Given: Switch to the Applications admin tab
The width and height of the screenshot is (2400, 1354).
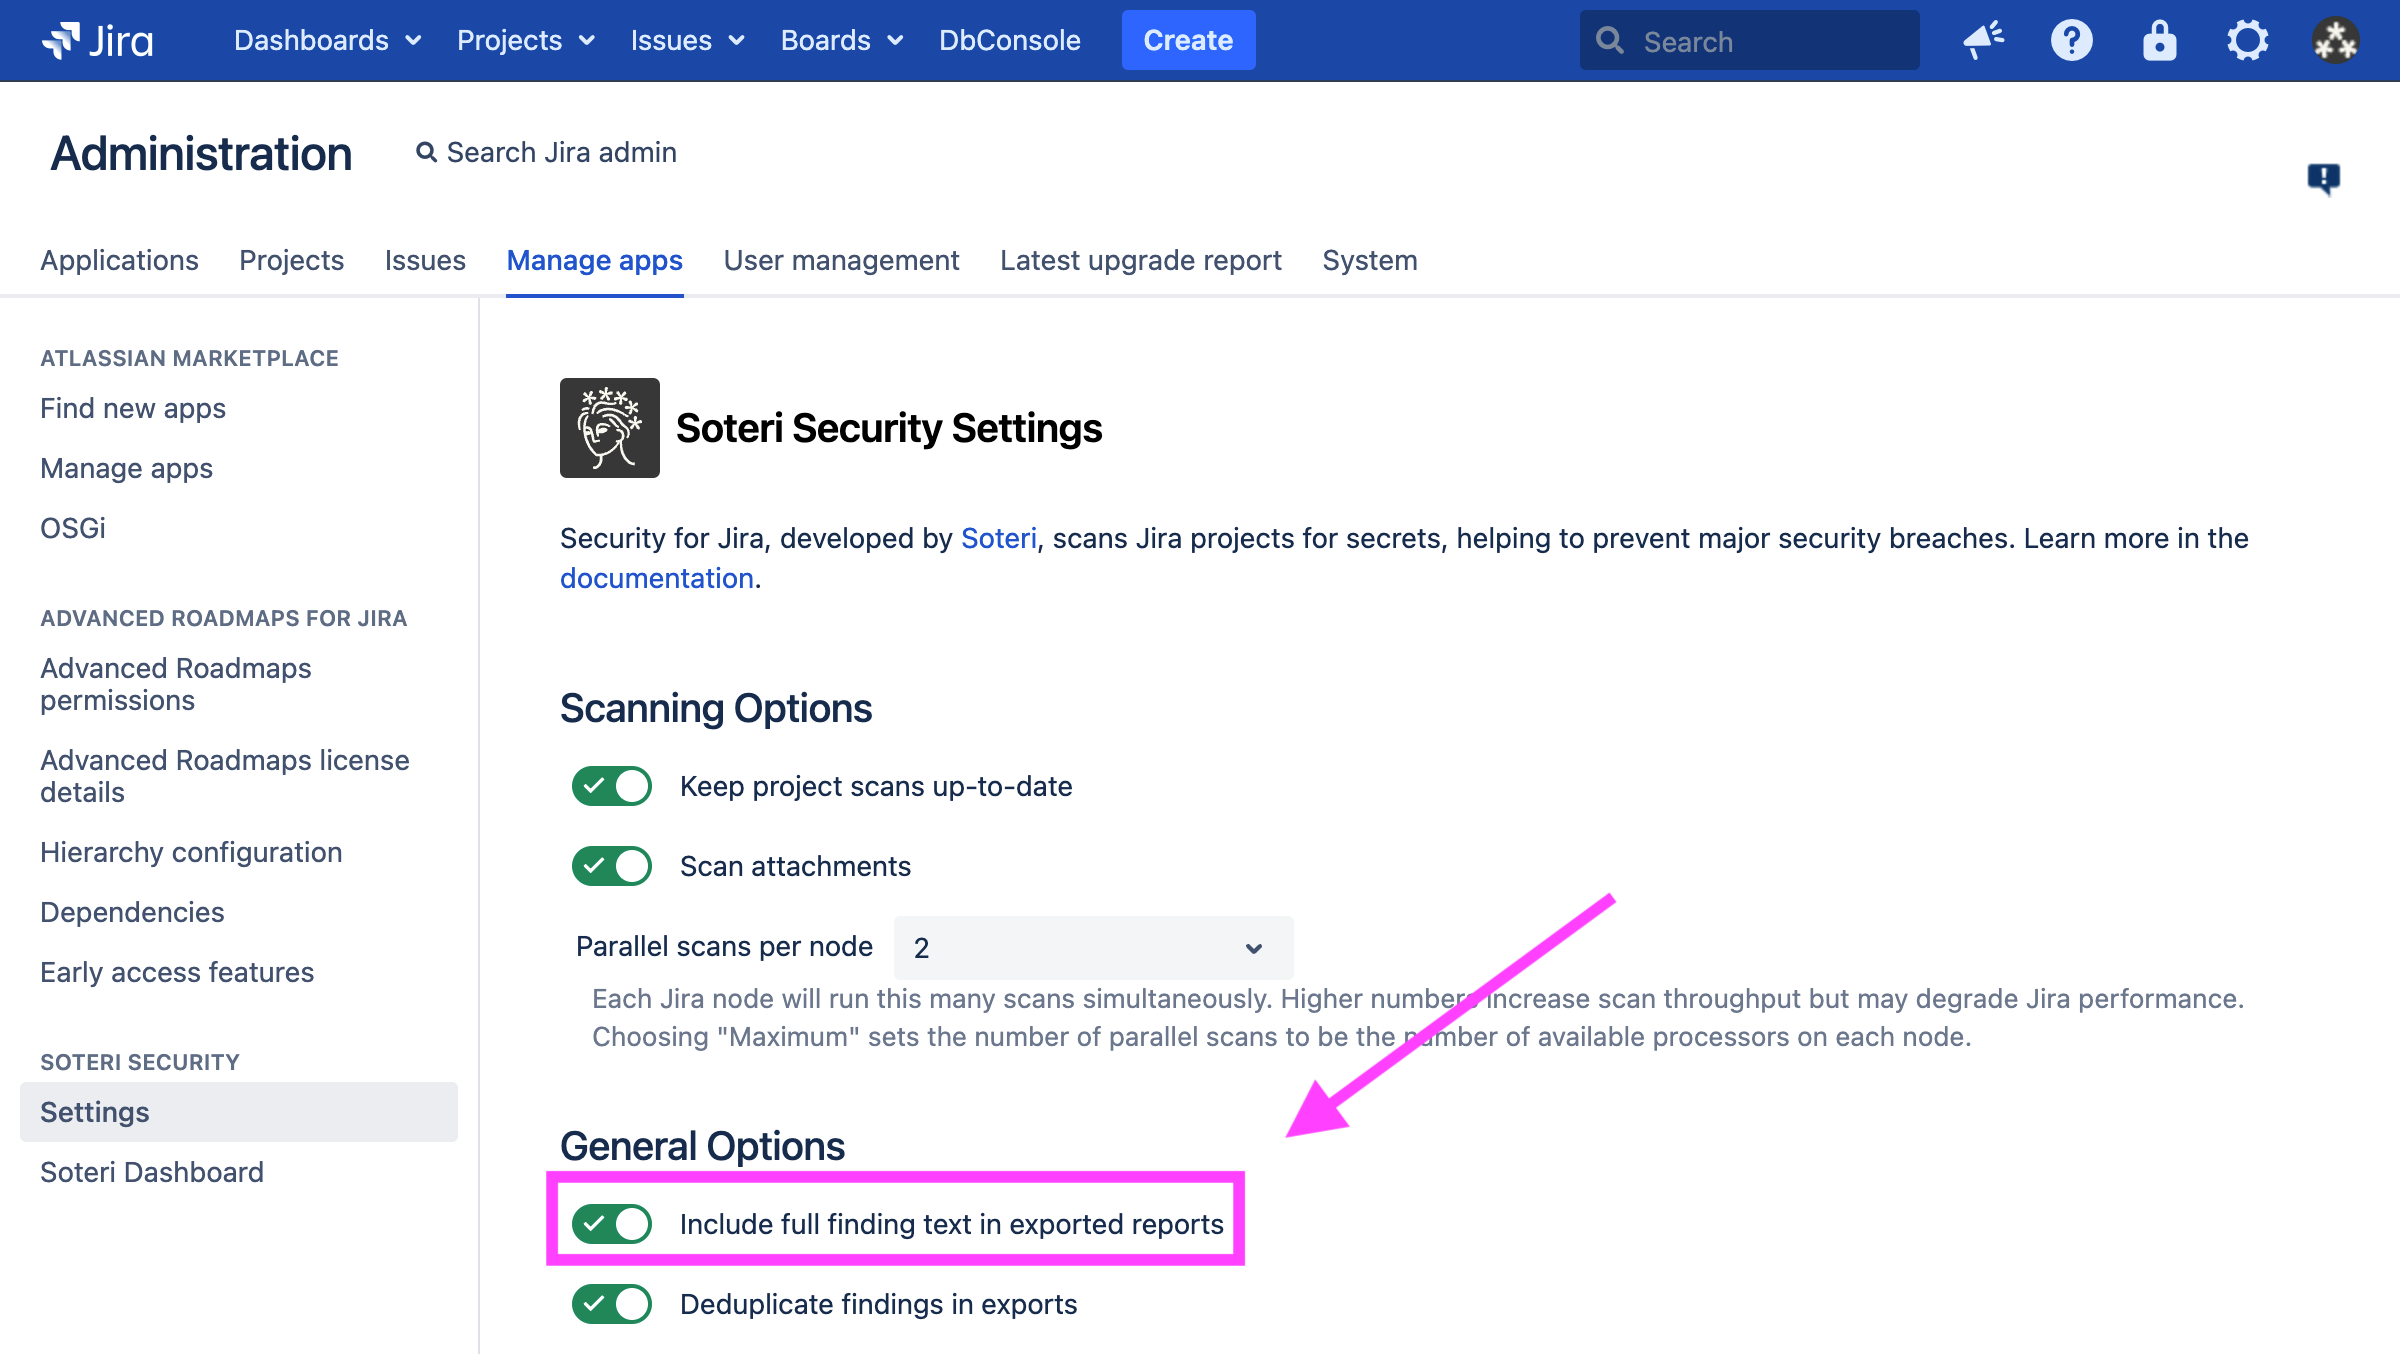Looking at the screenshot, I should [119, 260].
